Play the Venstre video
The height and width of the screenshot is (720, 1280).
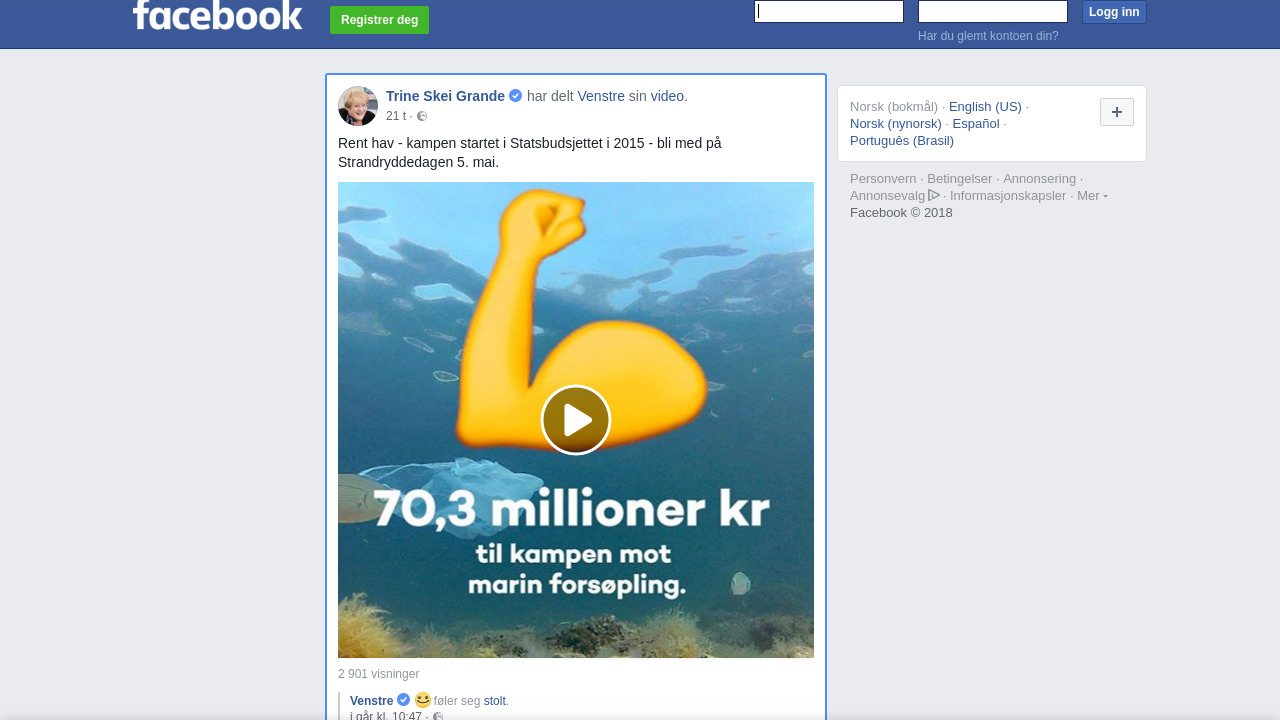(x=576, y=420)
